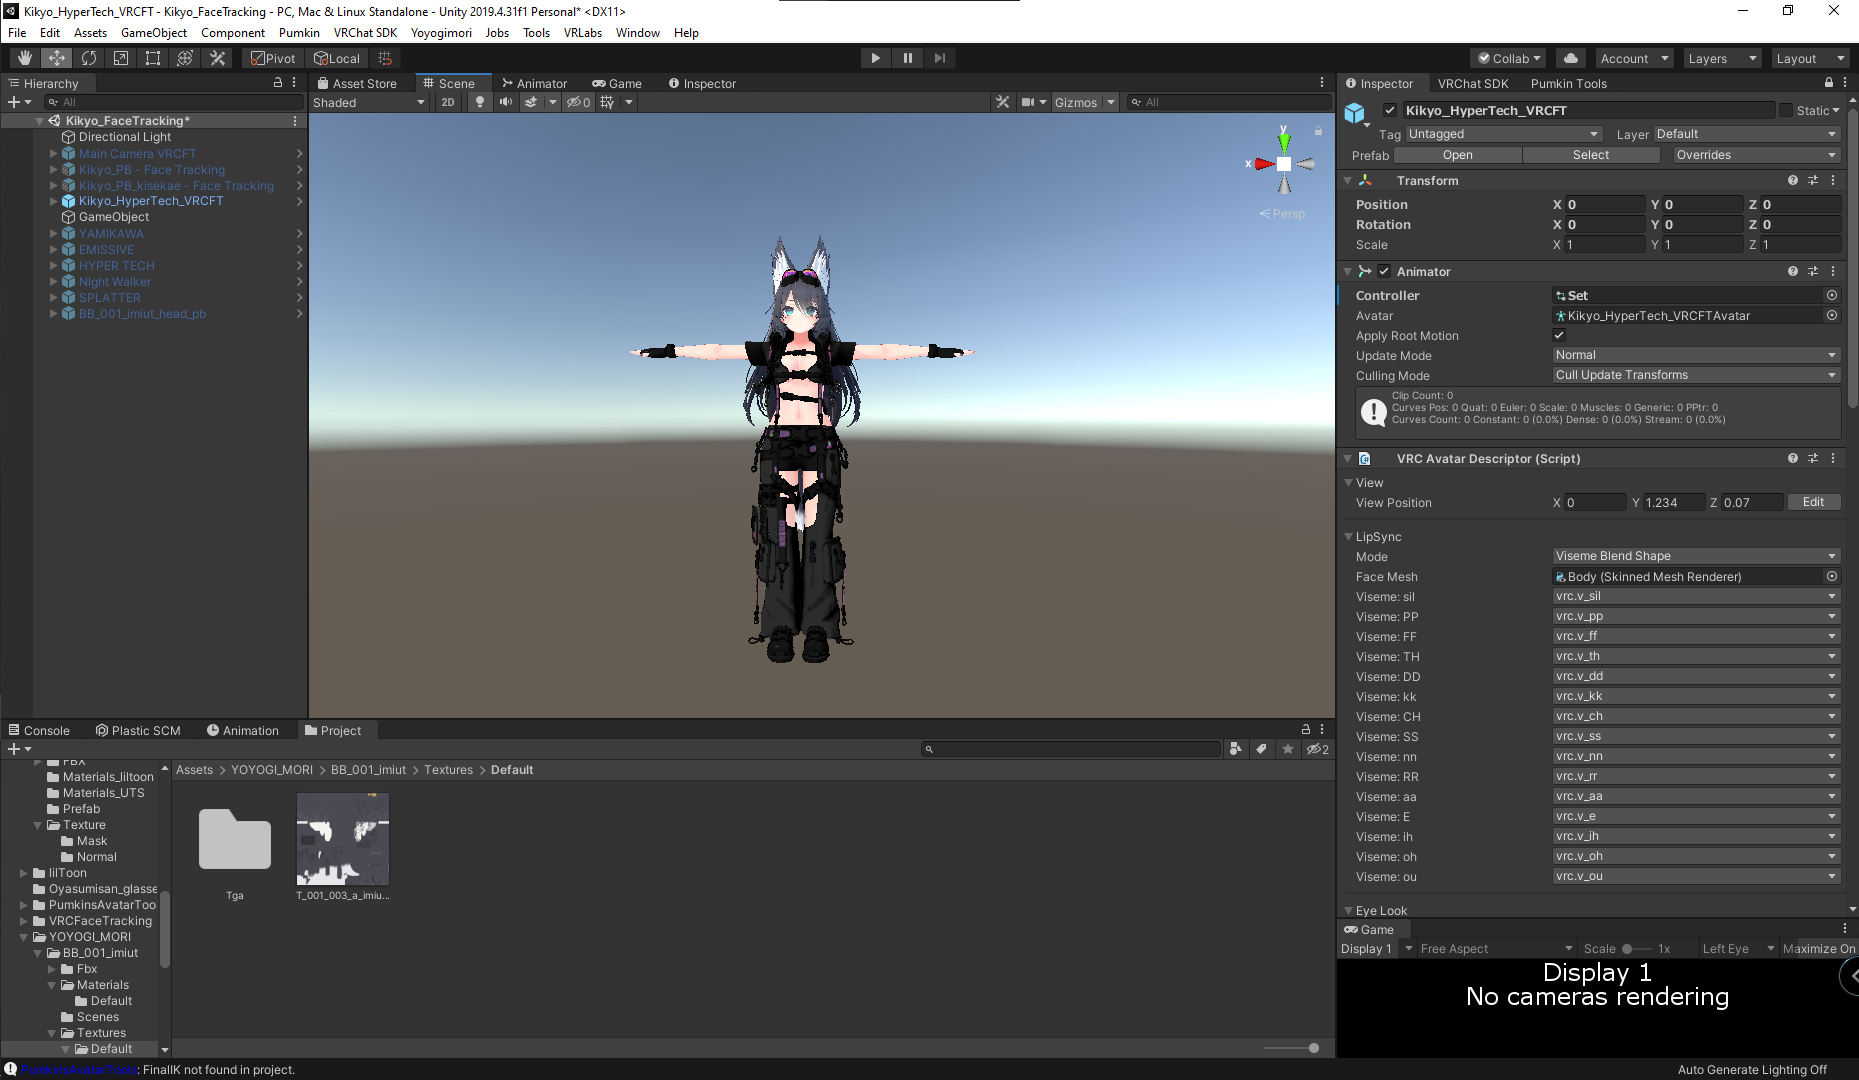The height and width of the screenshot is (1080, 1859).
Task: Open Animator component preset icon
Action: click(x=1813, y=271)
